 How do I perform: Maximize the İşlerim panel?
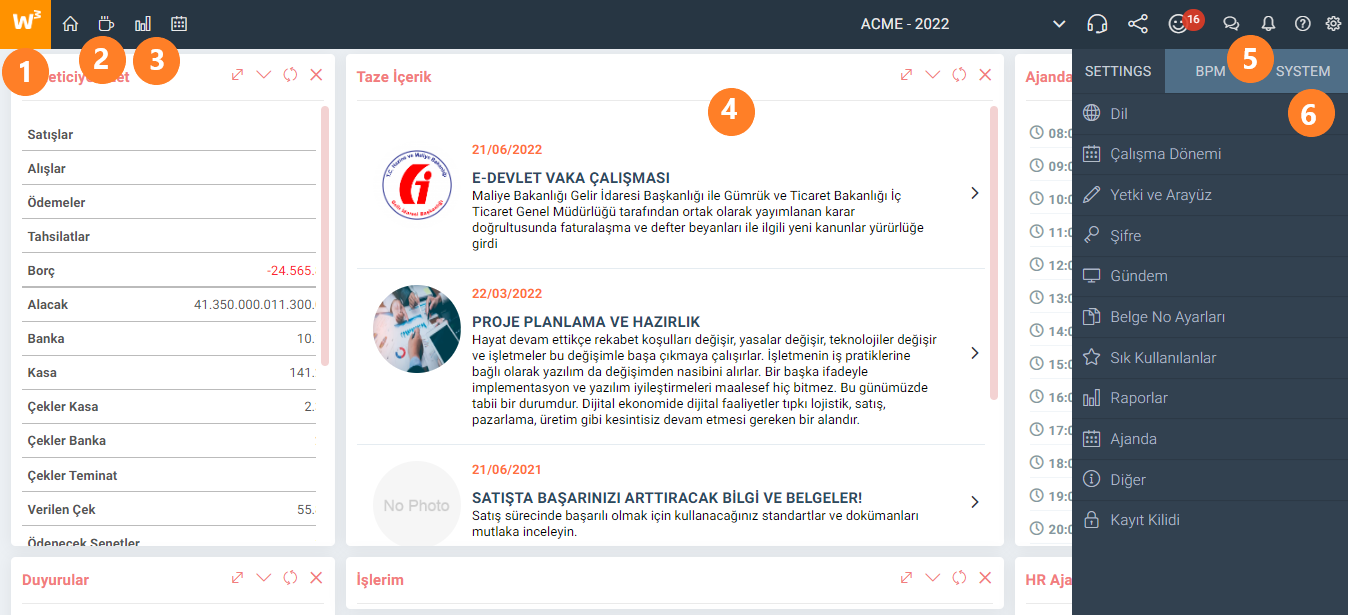click(906, 578)
